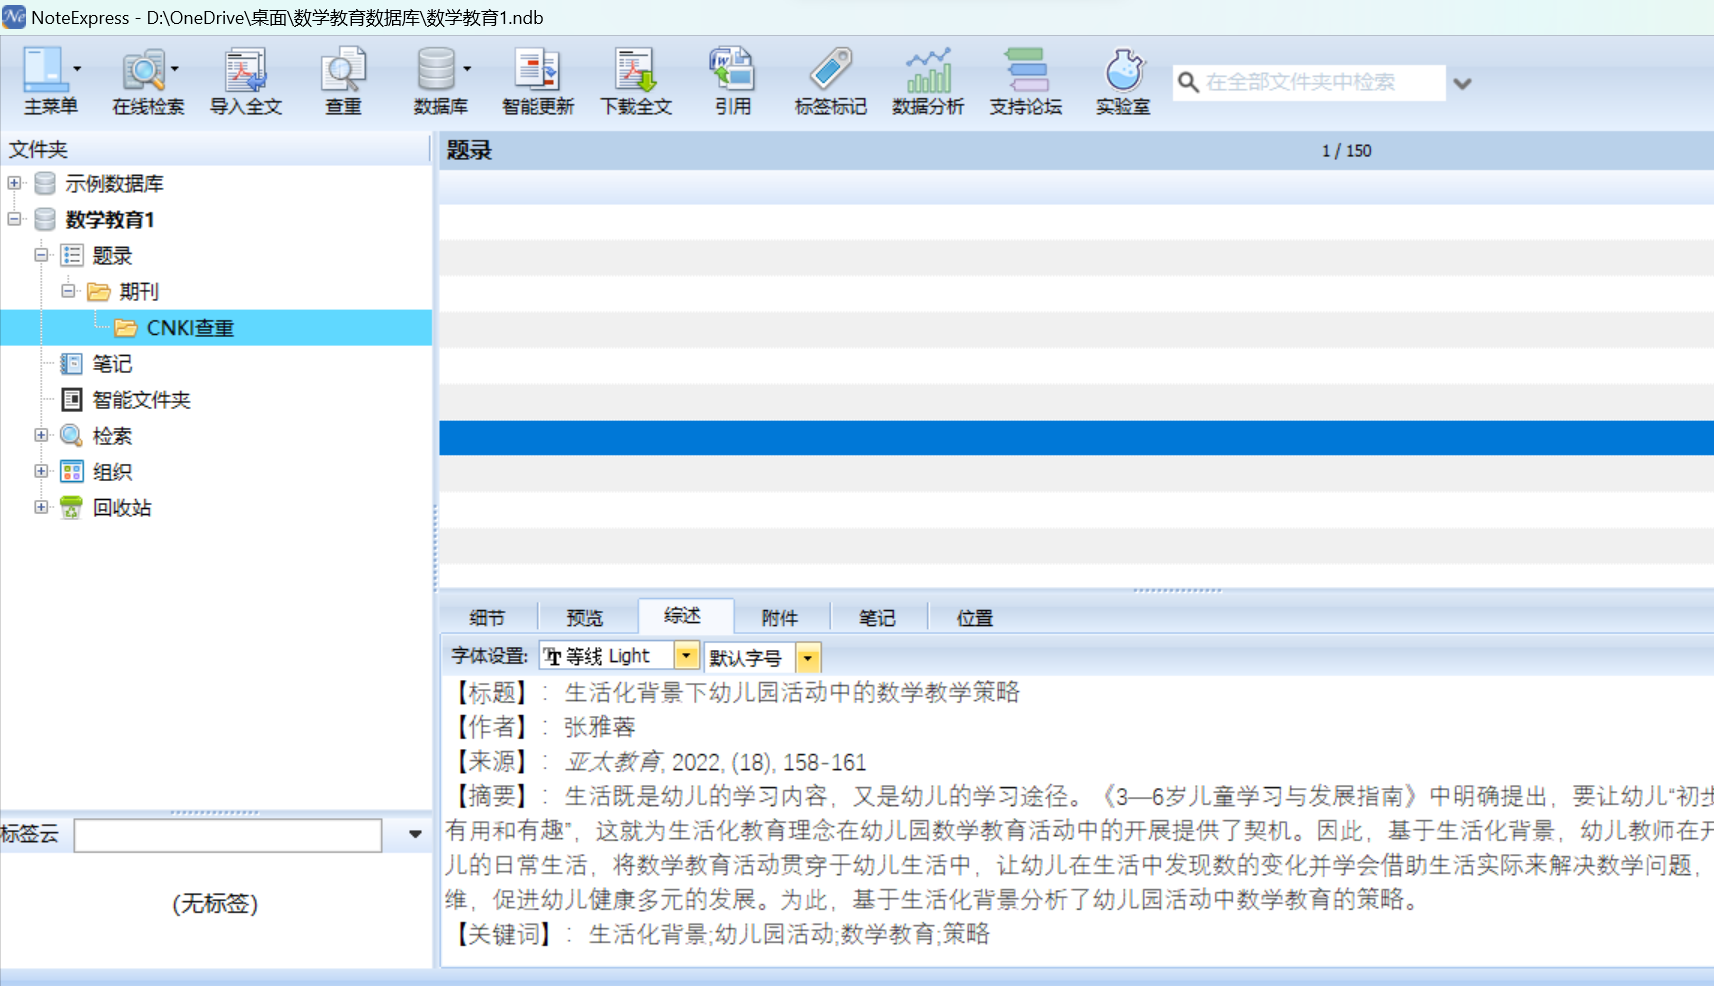
Task: Click the source line 亚太教育, 2022, (18), 158-161
Action: (715, 762)
